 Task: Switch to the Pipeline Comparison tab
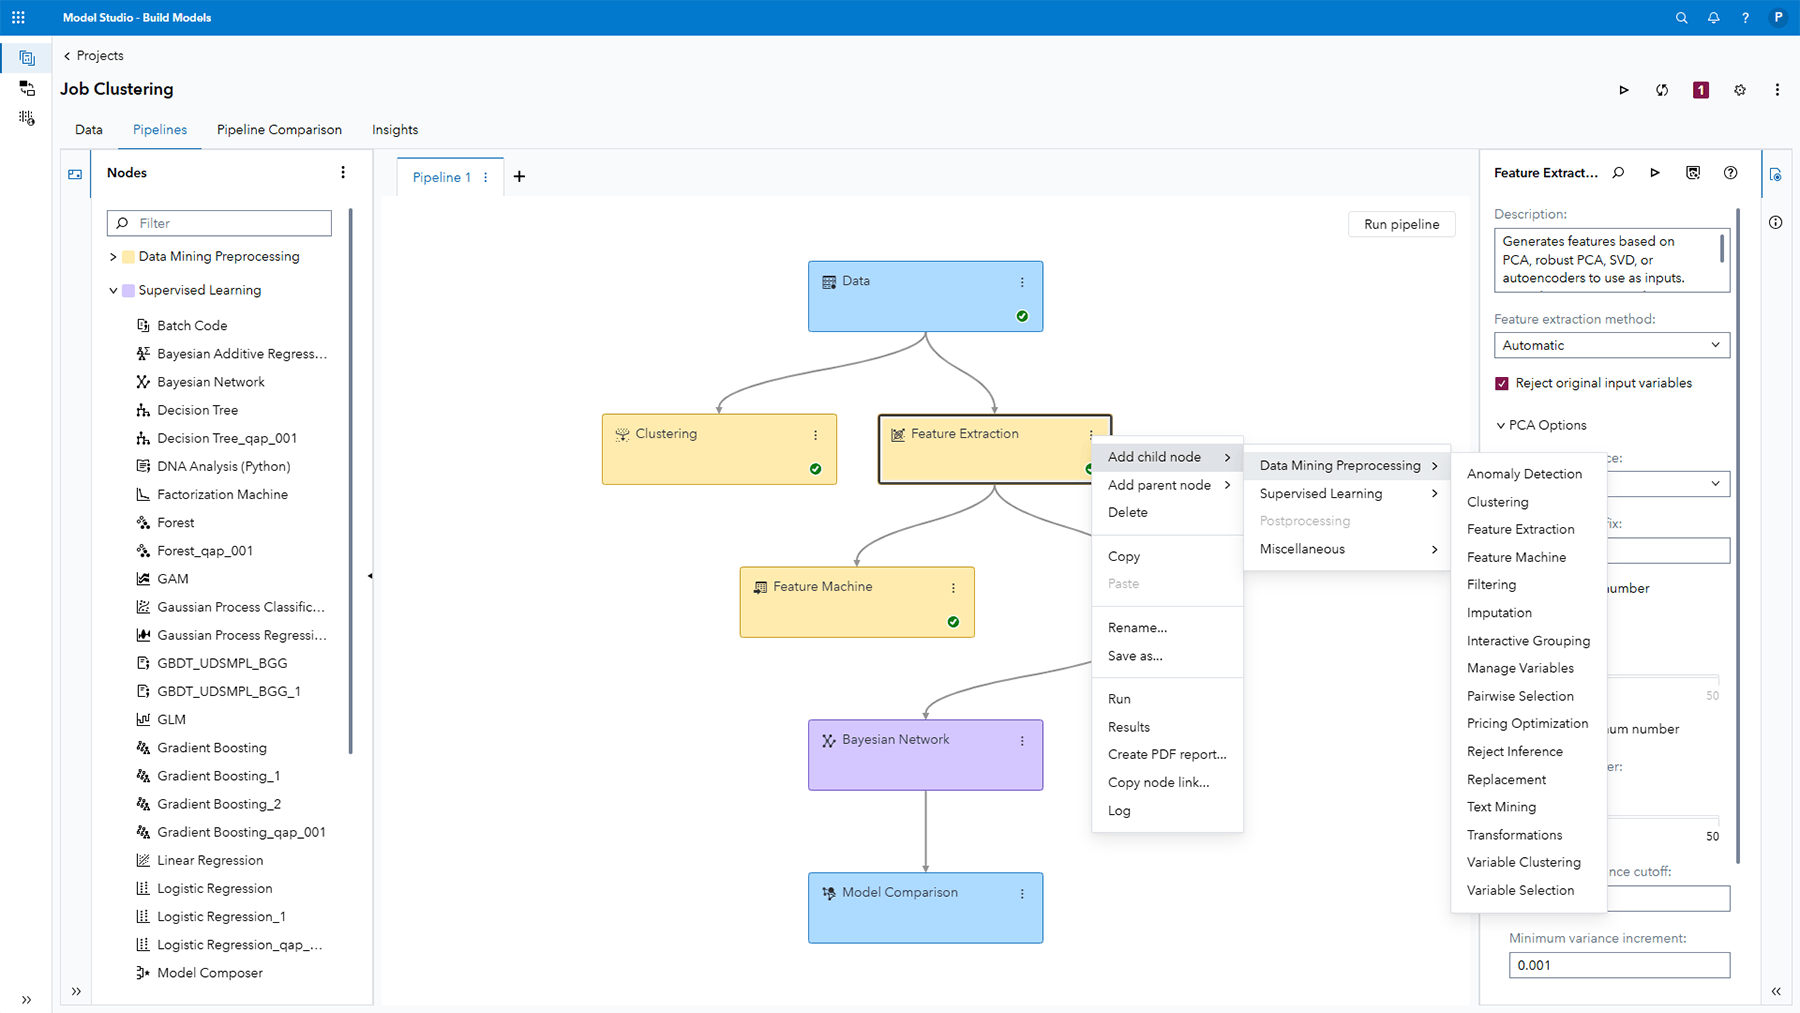279,129
